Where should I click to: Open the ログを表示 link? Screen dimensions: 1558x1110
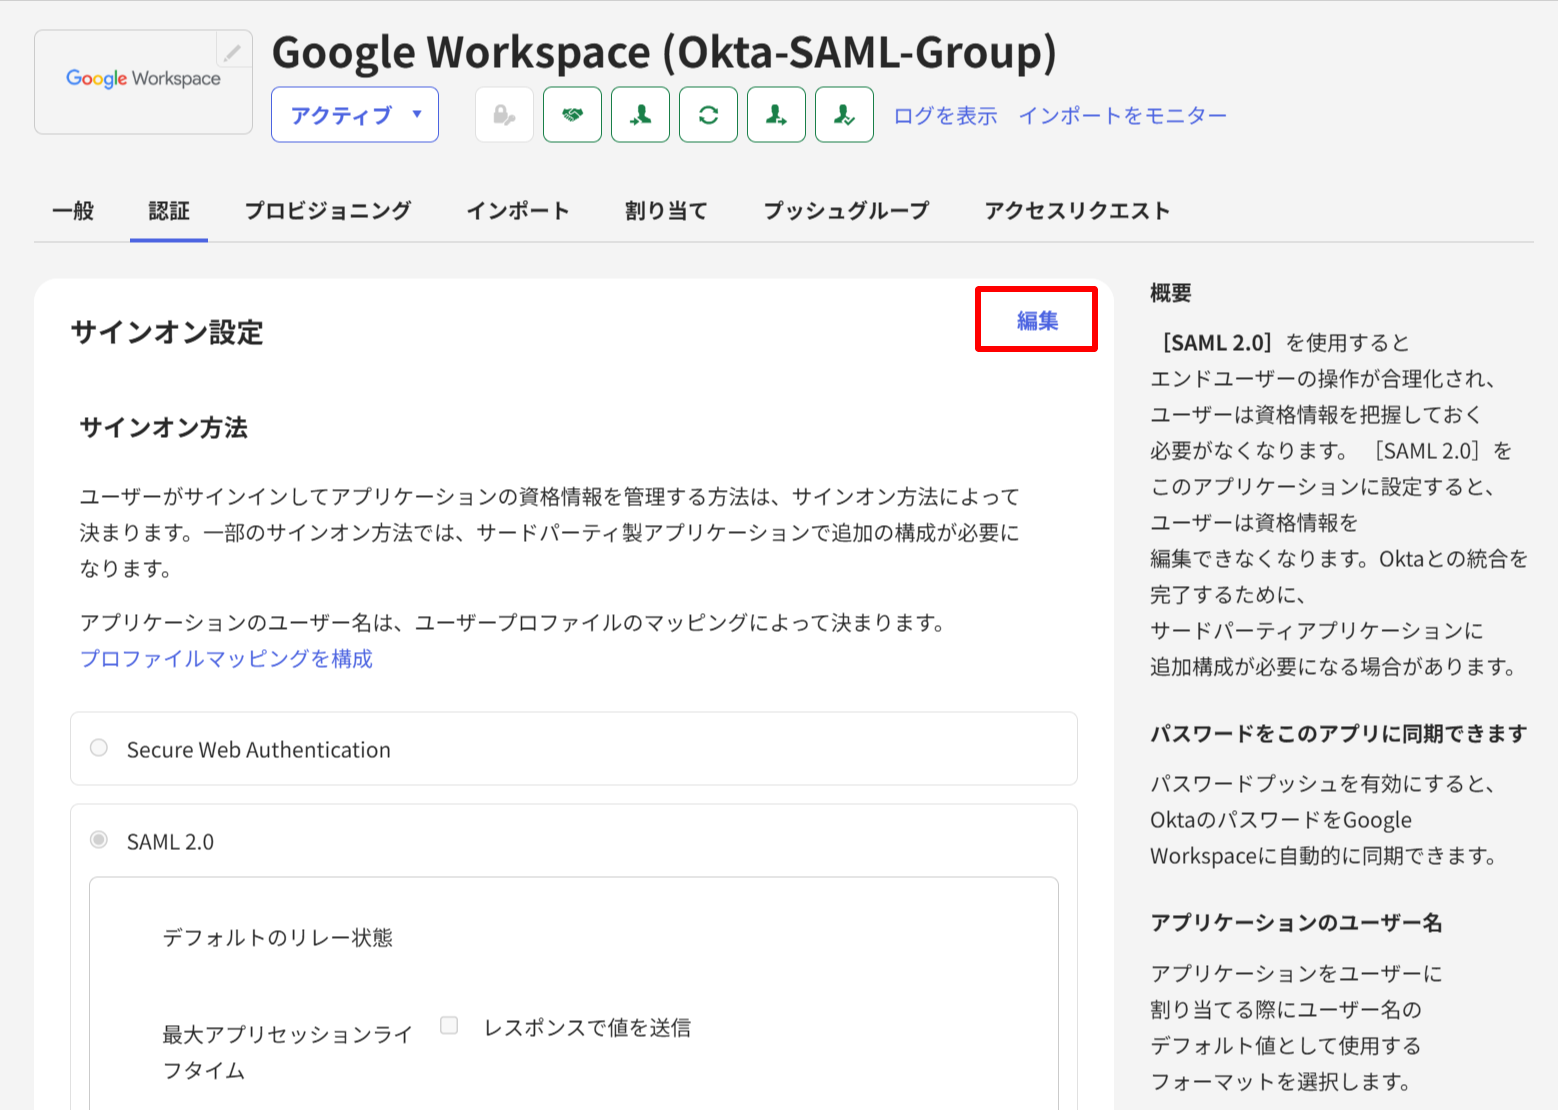click(x=945, y=116)
